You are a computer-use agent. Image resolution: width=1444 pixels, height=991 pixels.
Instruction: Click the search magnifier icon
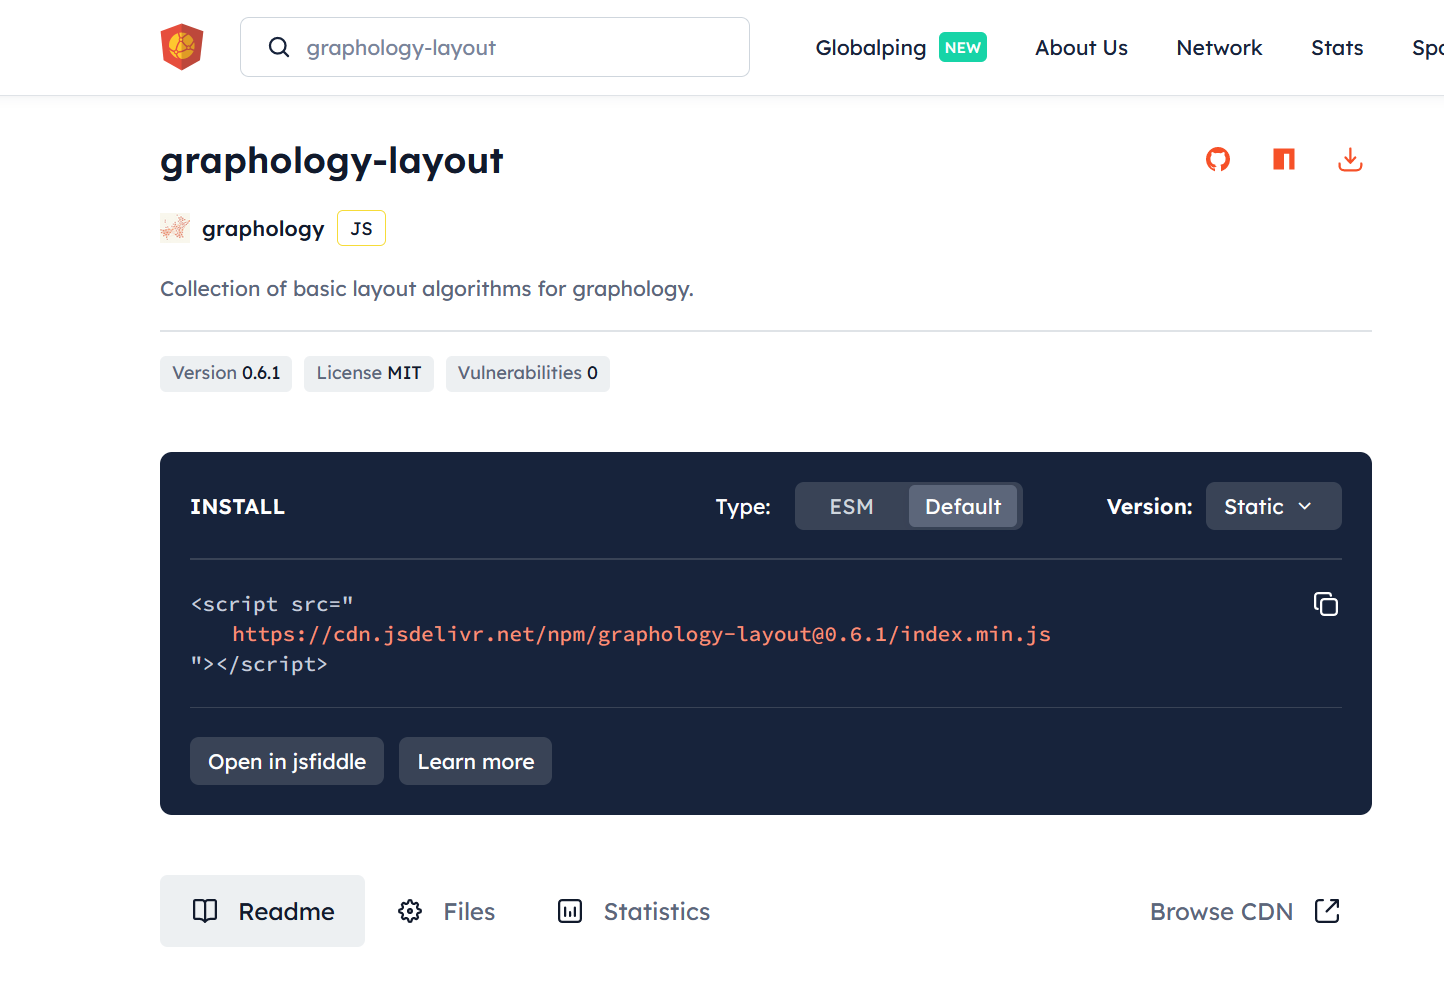[x=279, y=47]
